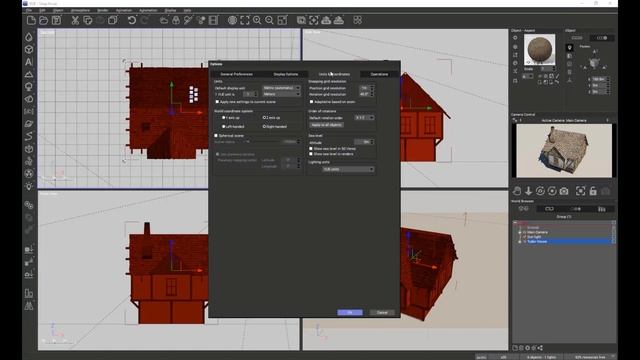Expand the Main Camera tree node
Viewport: 640px width, 360px height.
click(x=520, y=232)
